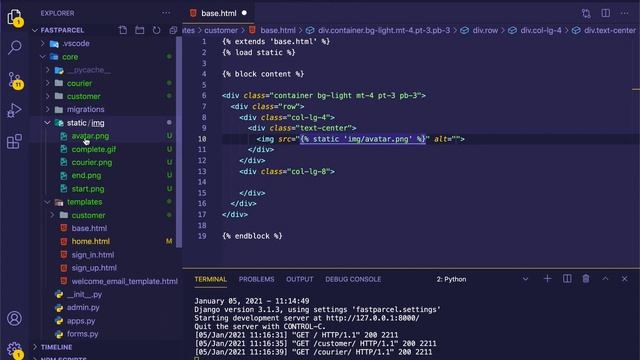Click breadcrumb div.row
The image size is (640, 360).
click(485, 30)
